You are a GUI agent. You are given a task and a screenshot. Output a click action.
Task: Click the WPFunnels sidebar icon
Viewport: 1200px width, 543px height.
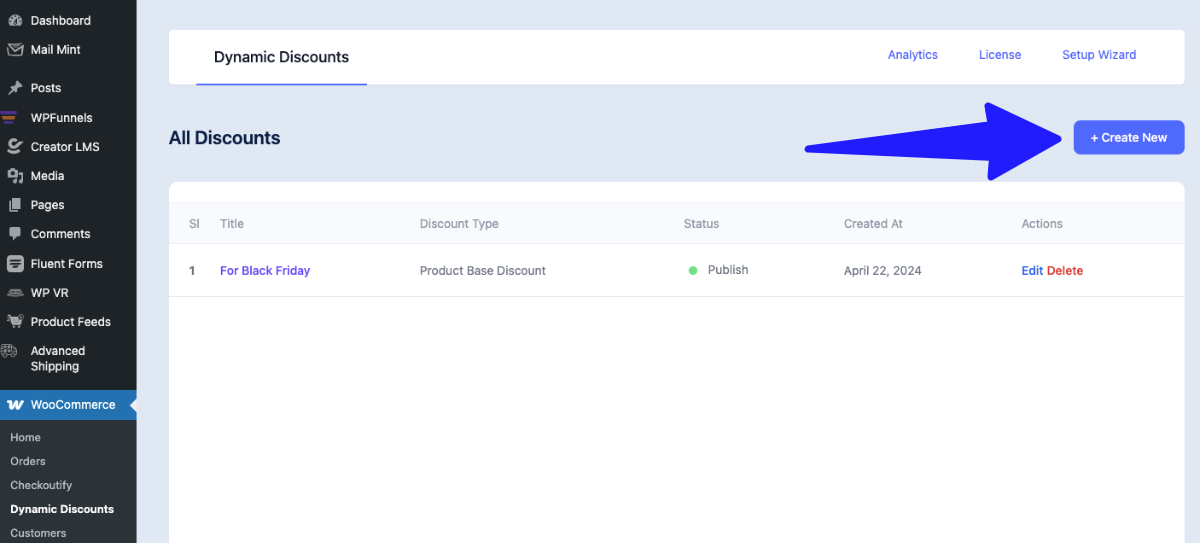[10, 117]
